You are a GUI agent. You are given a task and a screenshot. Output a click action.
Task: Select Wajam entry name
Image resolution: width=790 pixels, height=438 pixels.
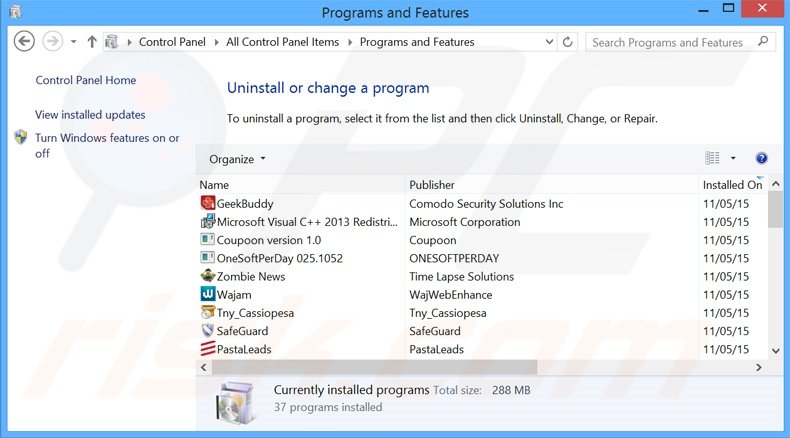coord(234,294)
